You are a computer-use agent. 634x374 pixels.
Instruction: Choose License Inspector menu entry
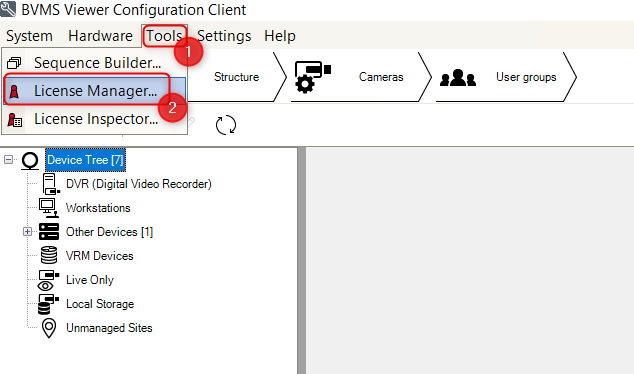(x=94, y=119)
